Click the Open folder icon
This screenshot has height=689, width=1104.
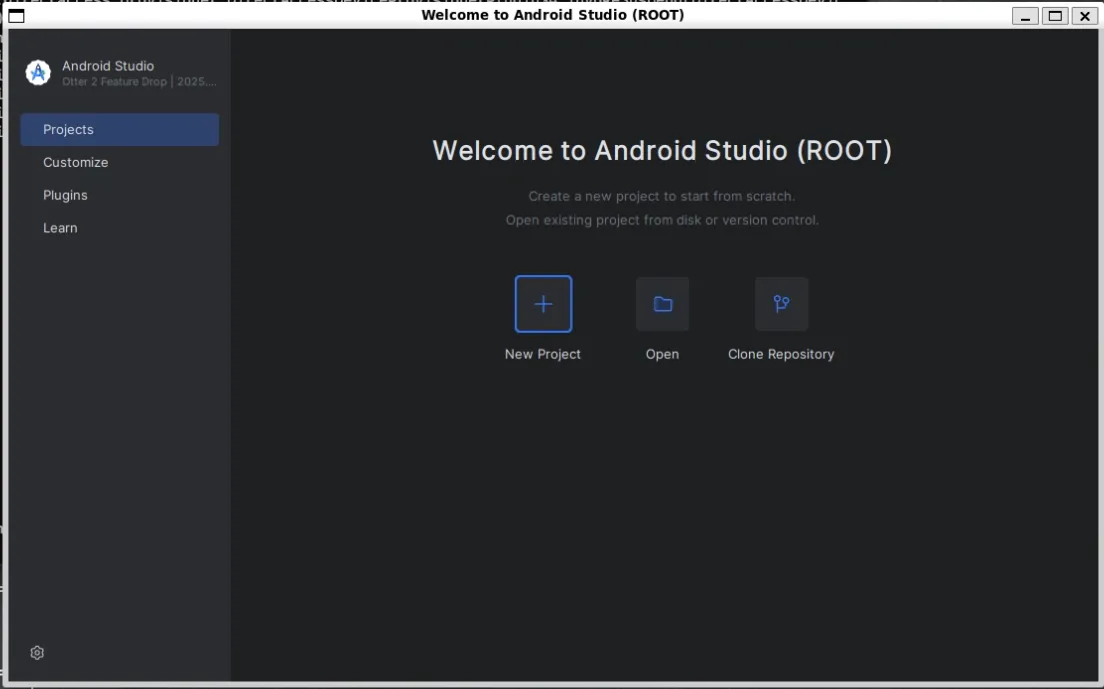(662, 304)
